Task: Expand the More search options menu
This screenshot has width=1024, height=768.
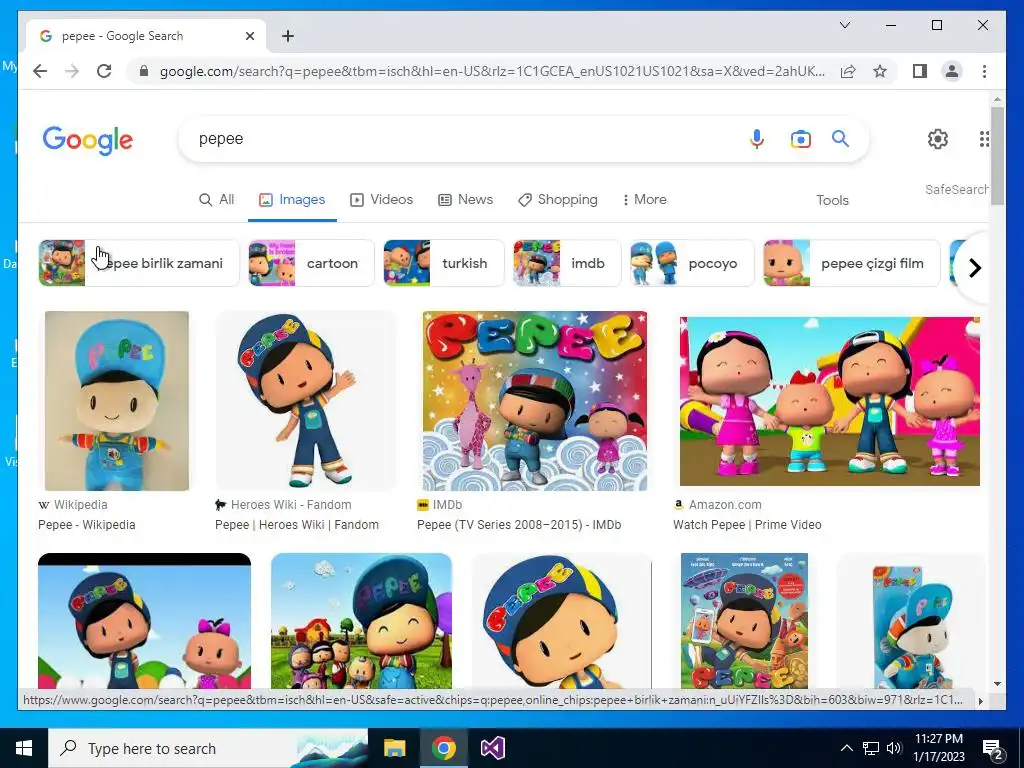Action: click(643, 199)
